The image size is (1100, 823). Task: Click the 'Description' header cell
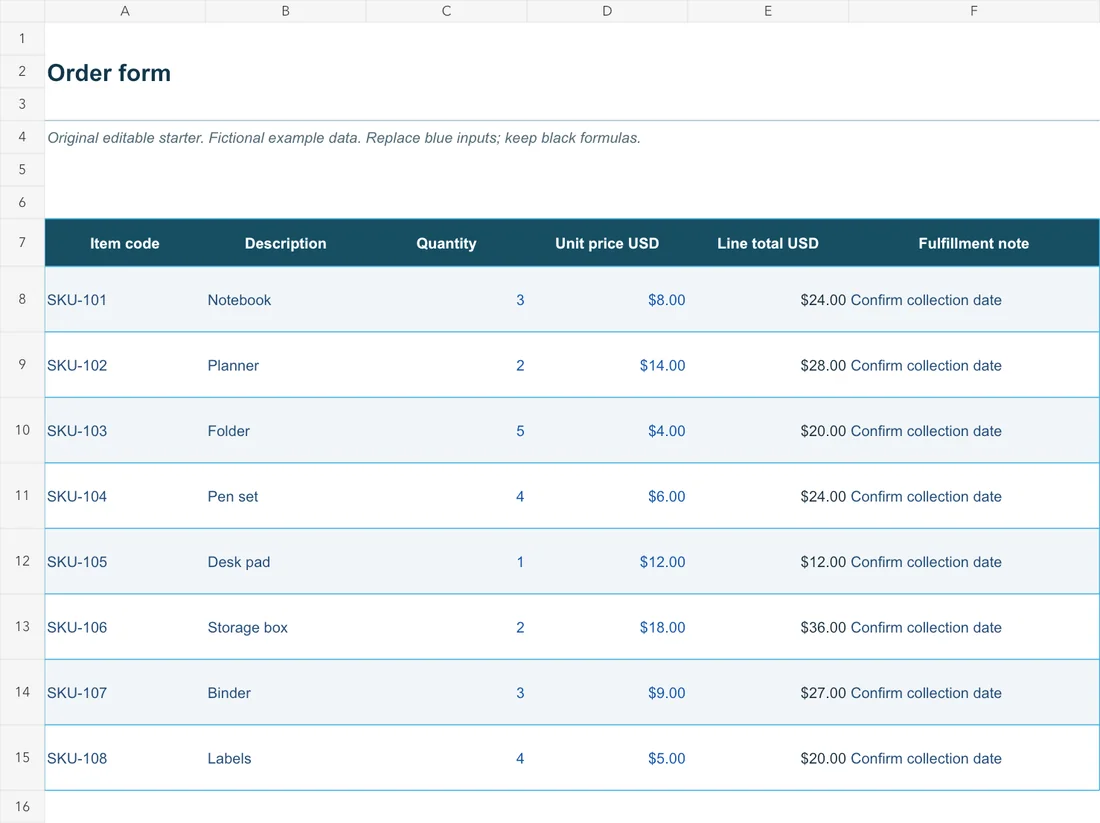(286, 243)
